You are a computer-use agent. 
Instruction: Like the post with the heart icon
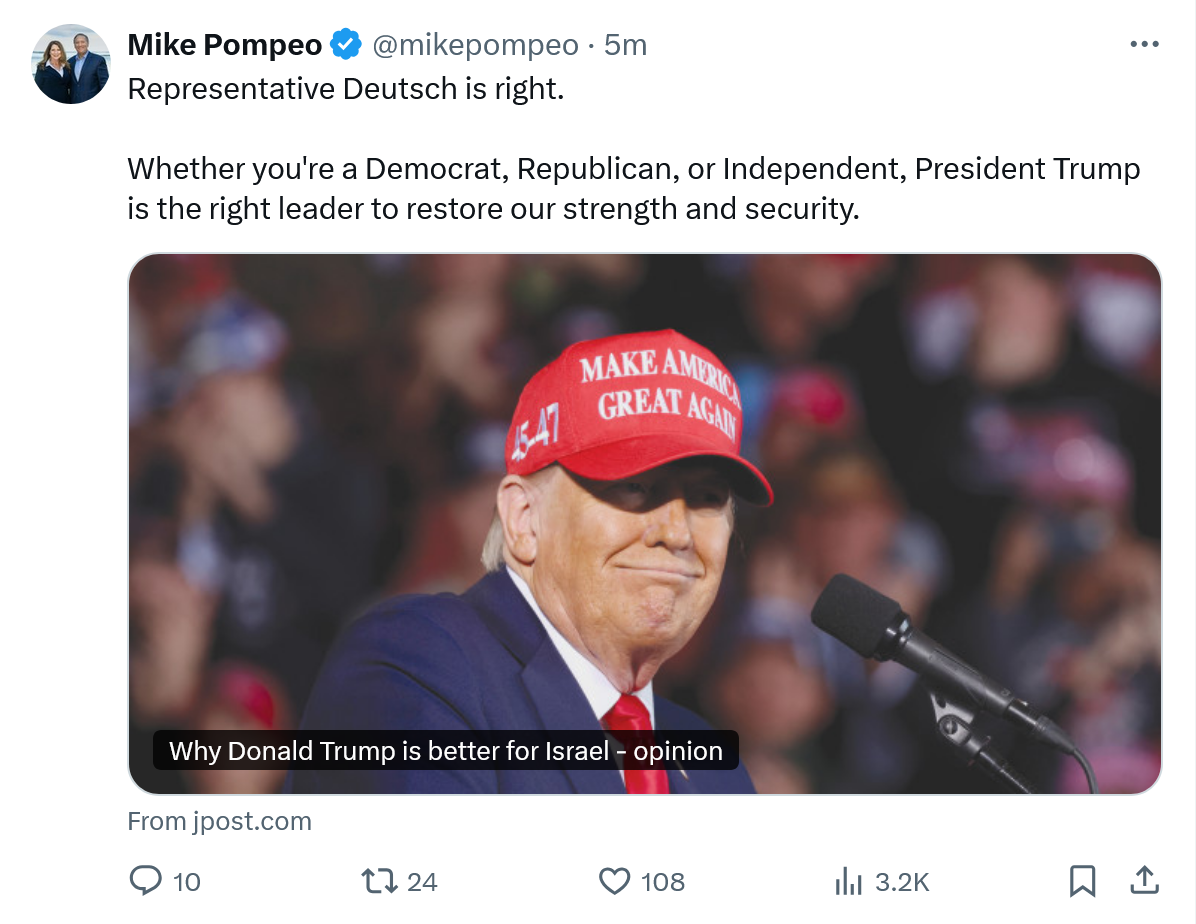coord(613,880)
